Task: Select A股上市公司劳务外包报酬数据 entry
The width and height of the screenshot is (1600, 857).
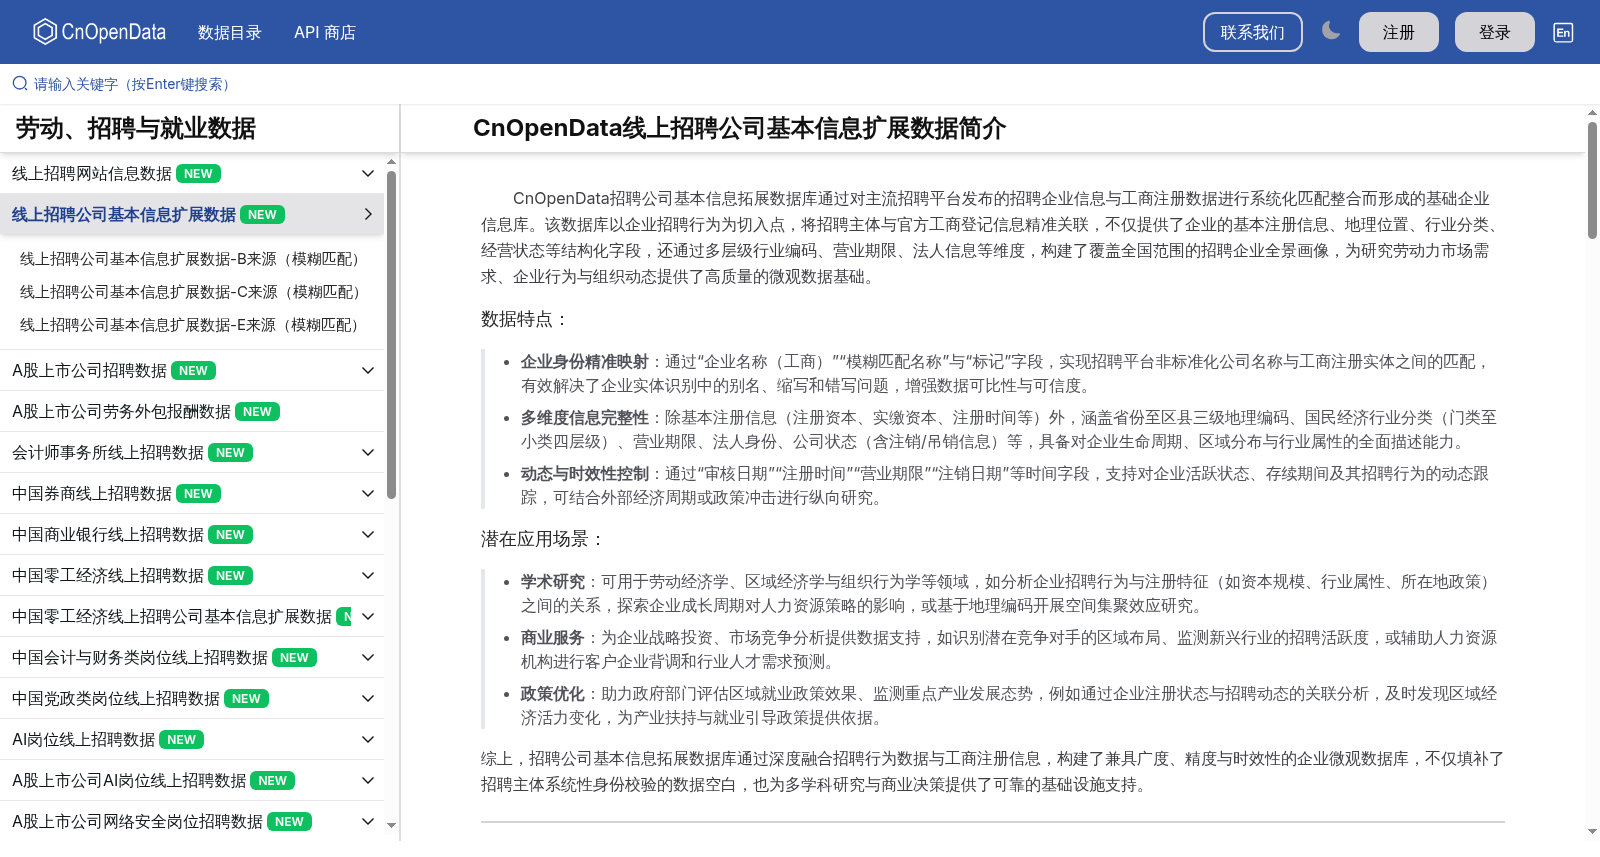Action: (121, 411)
